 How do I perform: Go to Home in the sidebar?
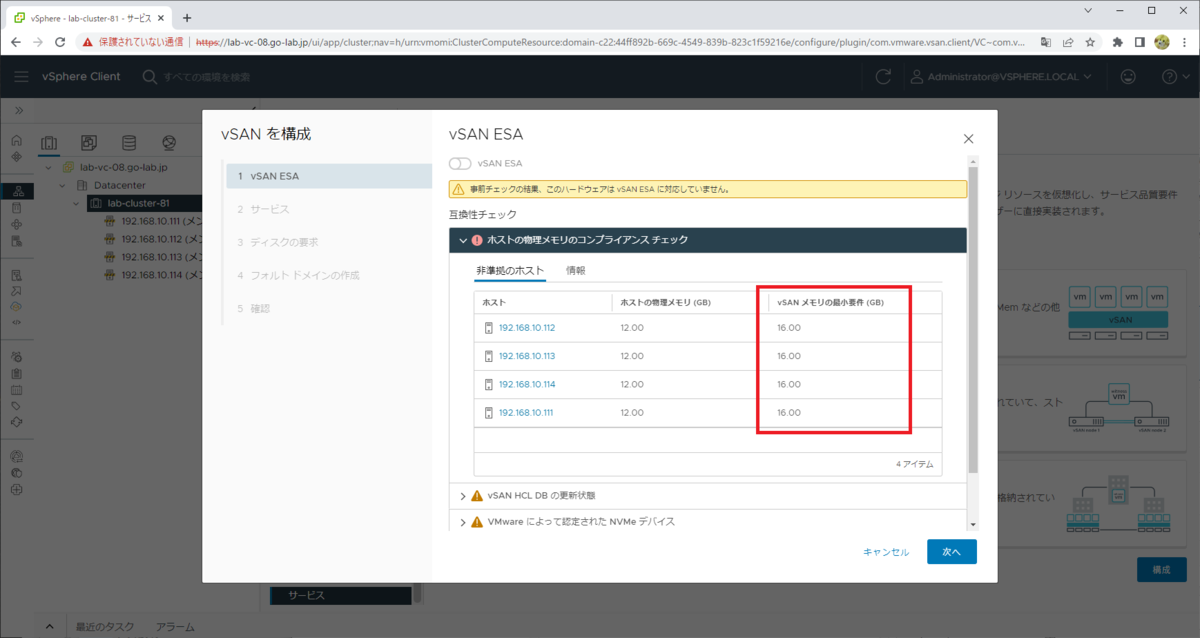(x=16, y=141)
